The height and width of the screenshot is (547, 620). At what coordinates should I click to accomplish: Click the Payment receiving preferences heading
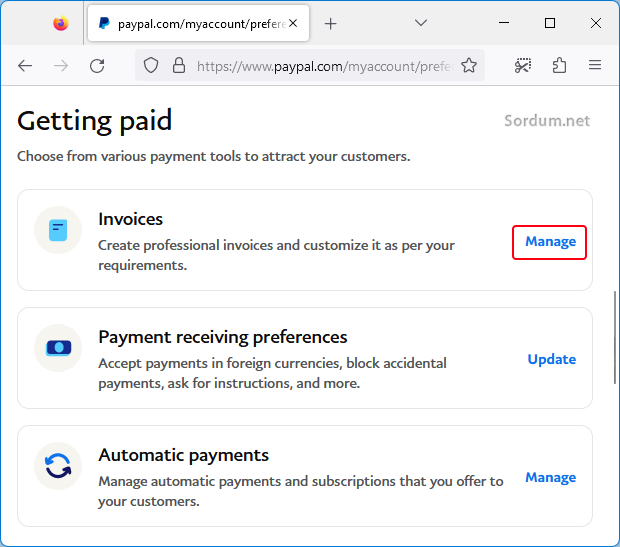(223, 337)
